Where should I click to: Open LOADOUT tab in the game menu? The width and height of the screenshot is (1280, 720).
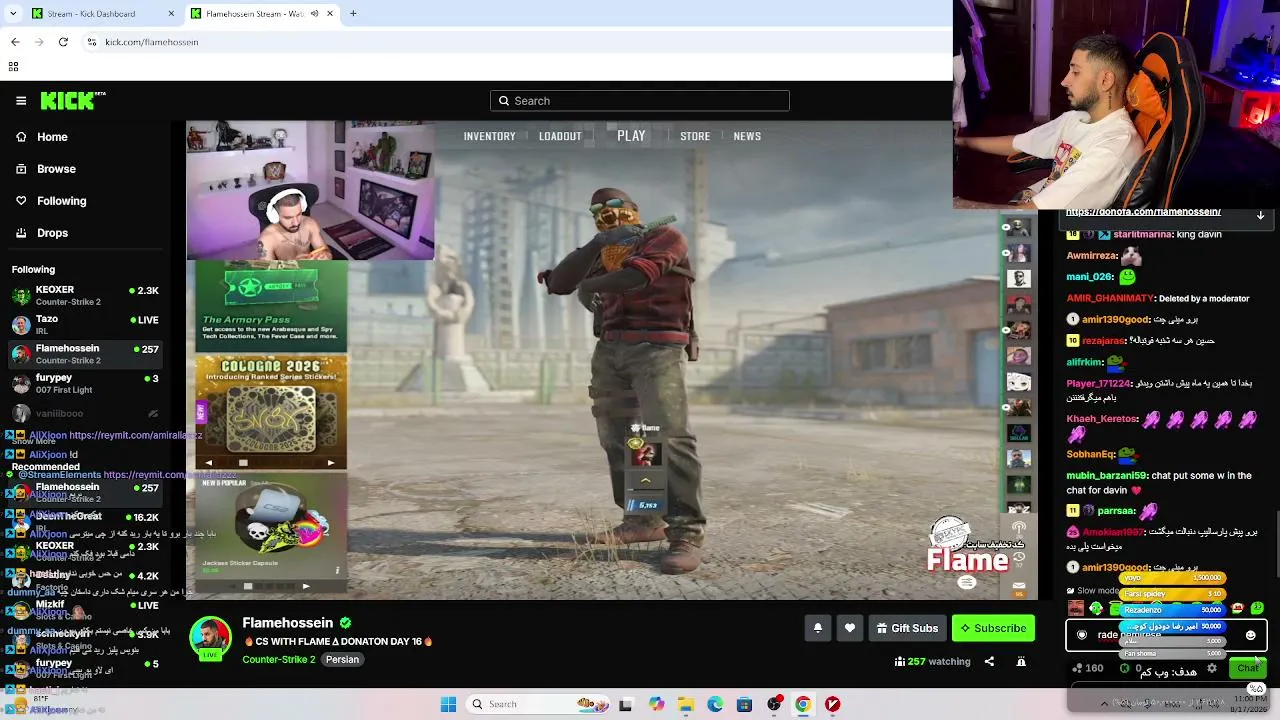560,136
